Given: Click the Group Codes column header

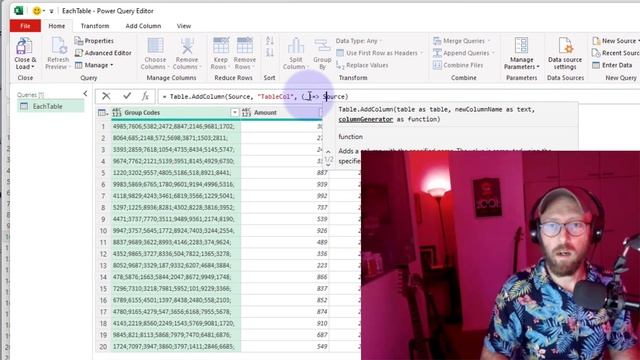Looking at the screenshot, I should [x=176, y=113].
